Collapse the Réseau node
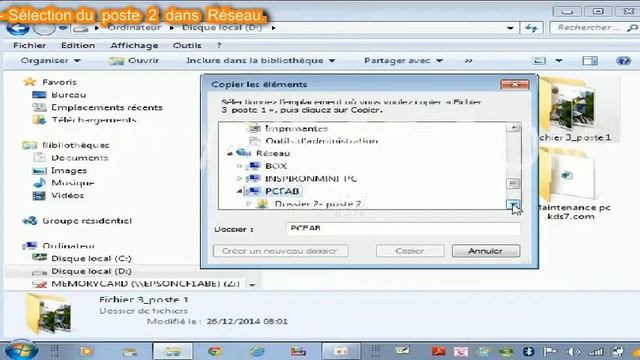Screen dimensions: 640x360 point(230,153)
